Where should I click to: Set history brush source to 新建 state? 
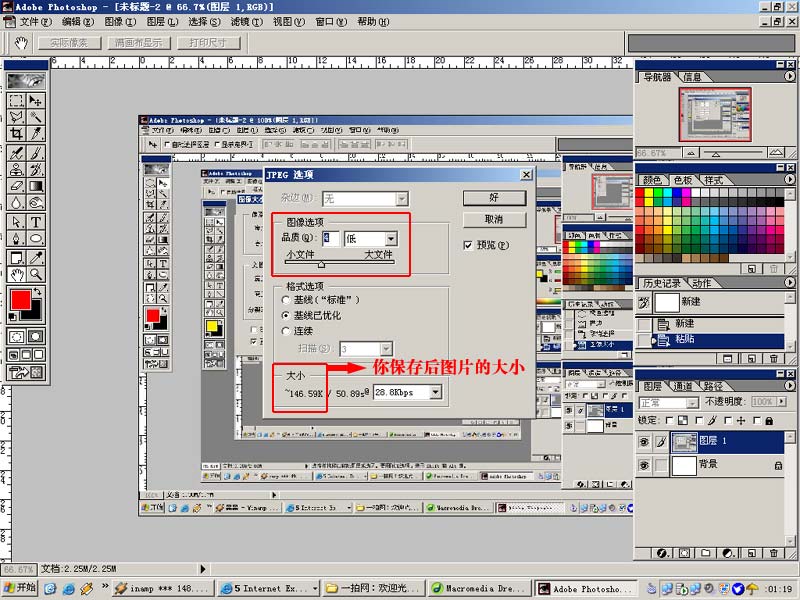pos(644,323)
